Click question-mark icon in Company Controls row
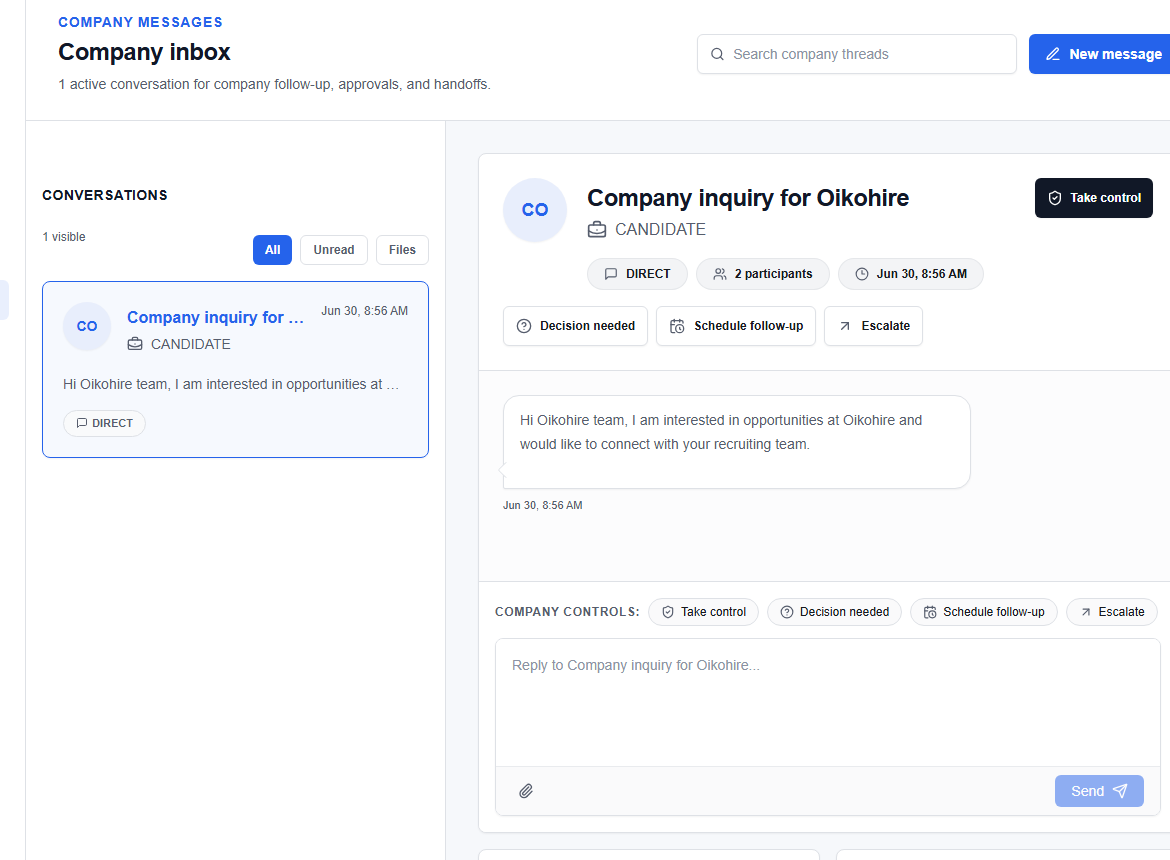 [786, 612]
